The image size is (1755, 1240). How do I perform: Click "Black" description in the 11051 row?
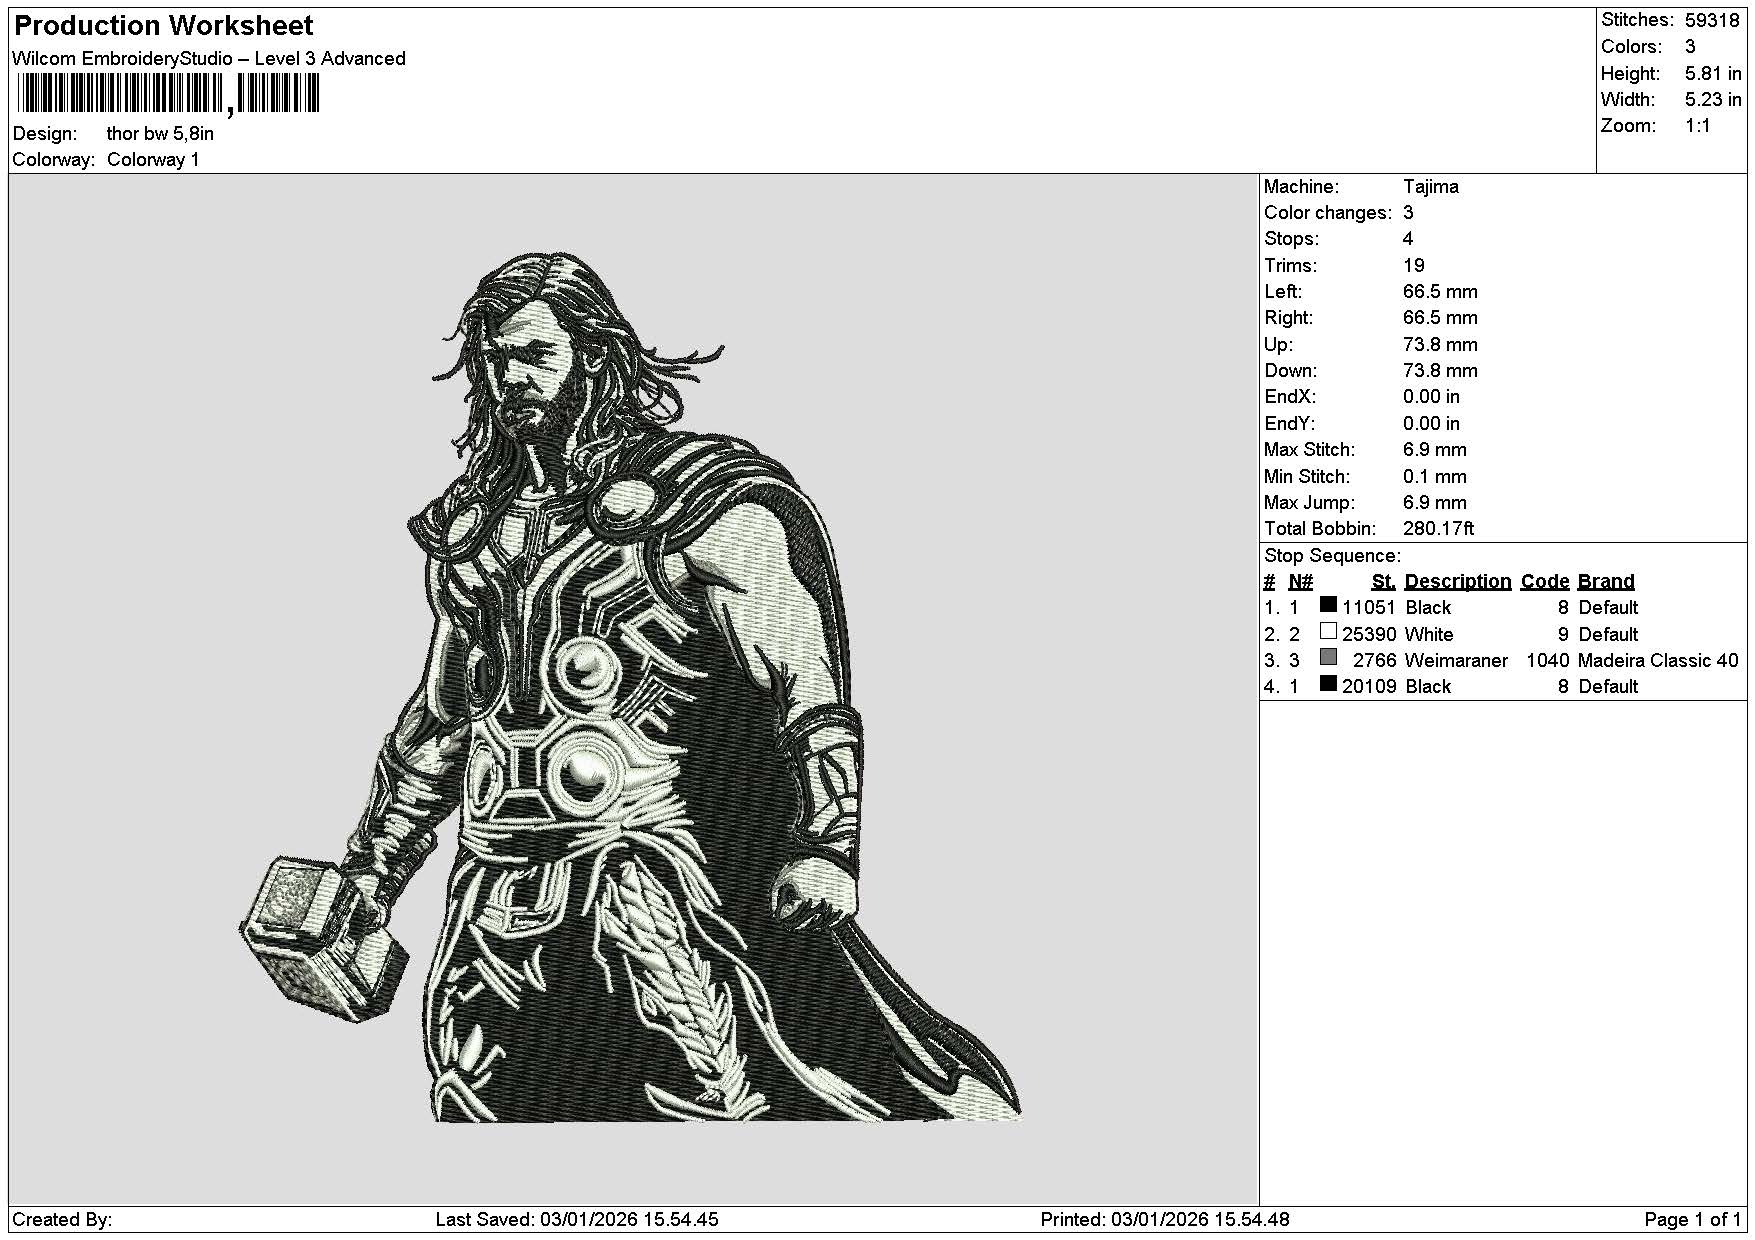click(1428, 608)
